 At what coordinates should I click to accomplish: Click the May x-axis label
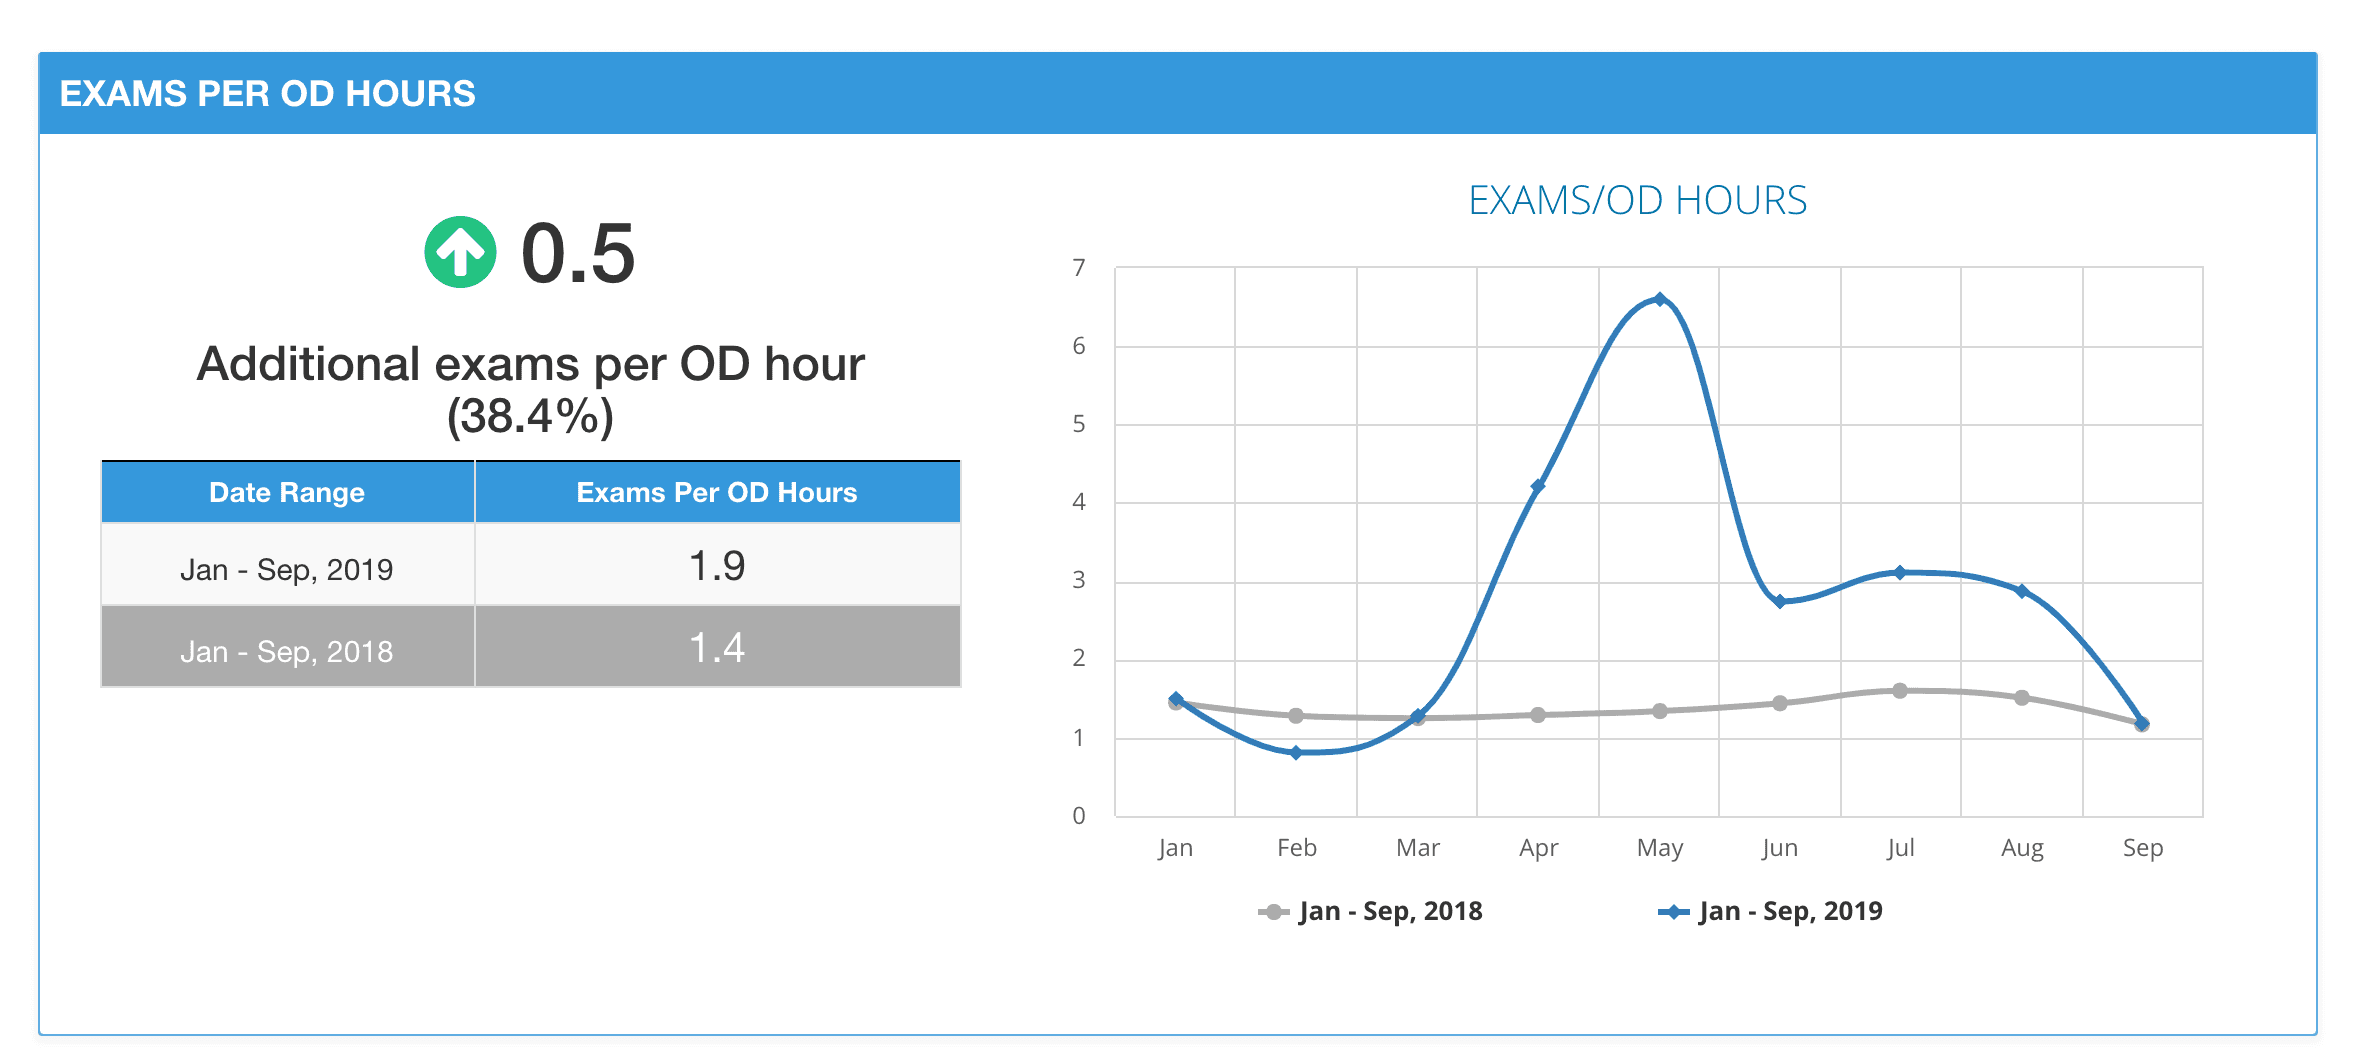pos(1660,848)
